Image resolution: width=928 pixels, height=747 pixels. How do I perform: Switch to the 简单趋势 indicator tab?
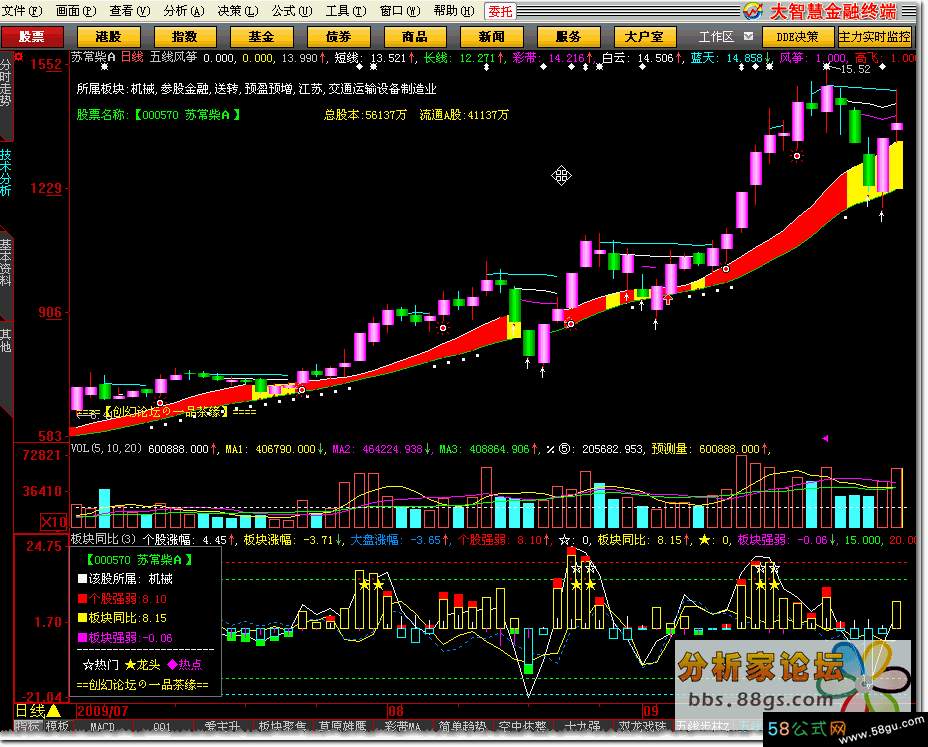click(x=462, y=726)
